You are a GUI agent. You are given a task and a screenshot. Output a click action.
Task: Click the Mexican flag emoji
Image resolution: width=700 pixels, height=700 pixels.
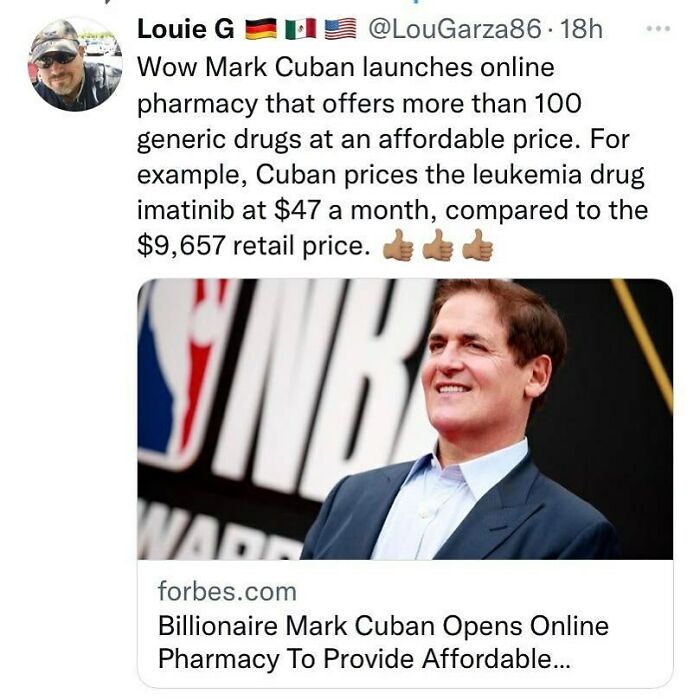[300, 29]
